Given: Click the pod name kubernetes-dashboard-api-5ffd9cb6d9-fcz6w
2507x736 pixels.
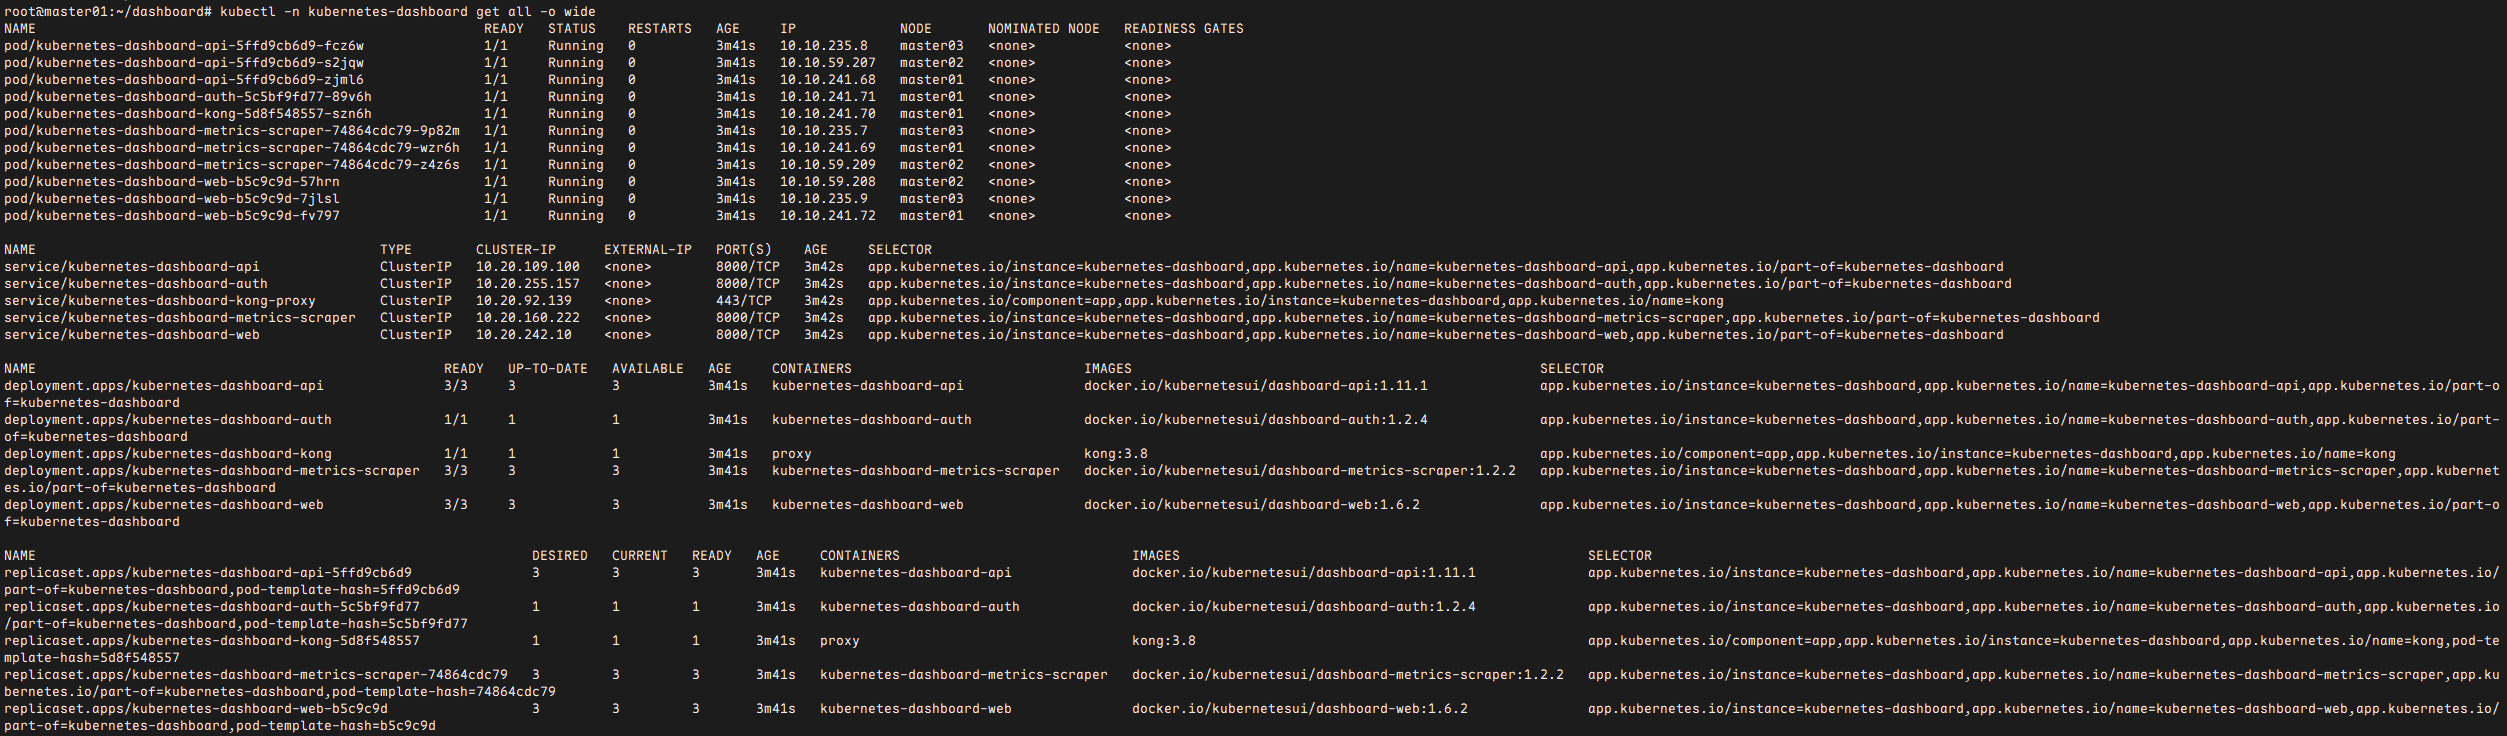Looking at the screenshot, I should click(184, 46).
